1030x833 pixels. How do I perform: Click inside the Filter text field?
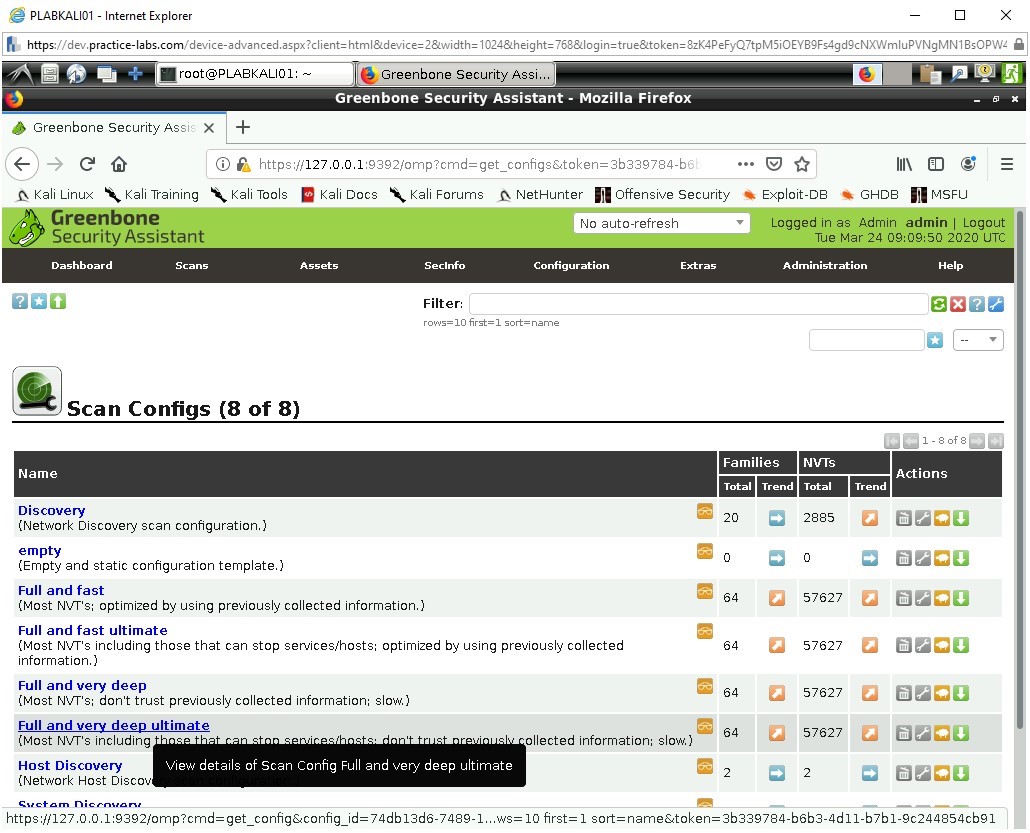(697, 303)
